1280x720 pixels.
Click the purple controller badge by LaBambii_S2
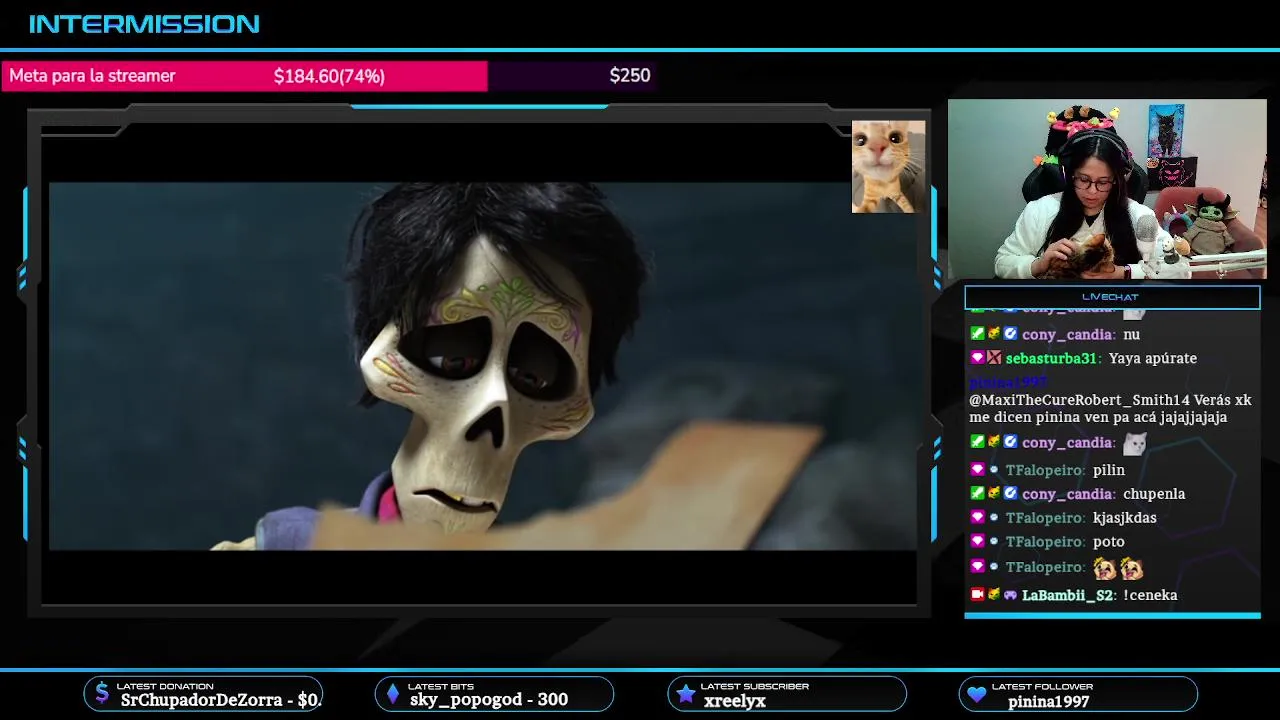(1010, 594)
